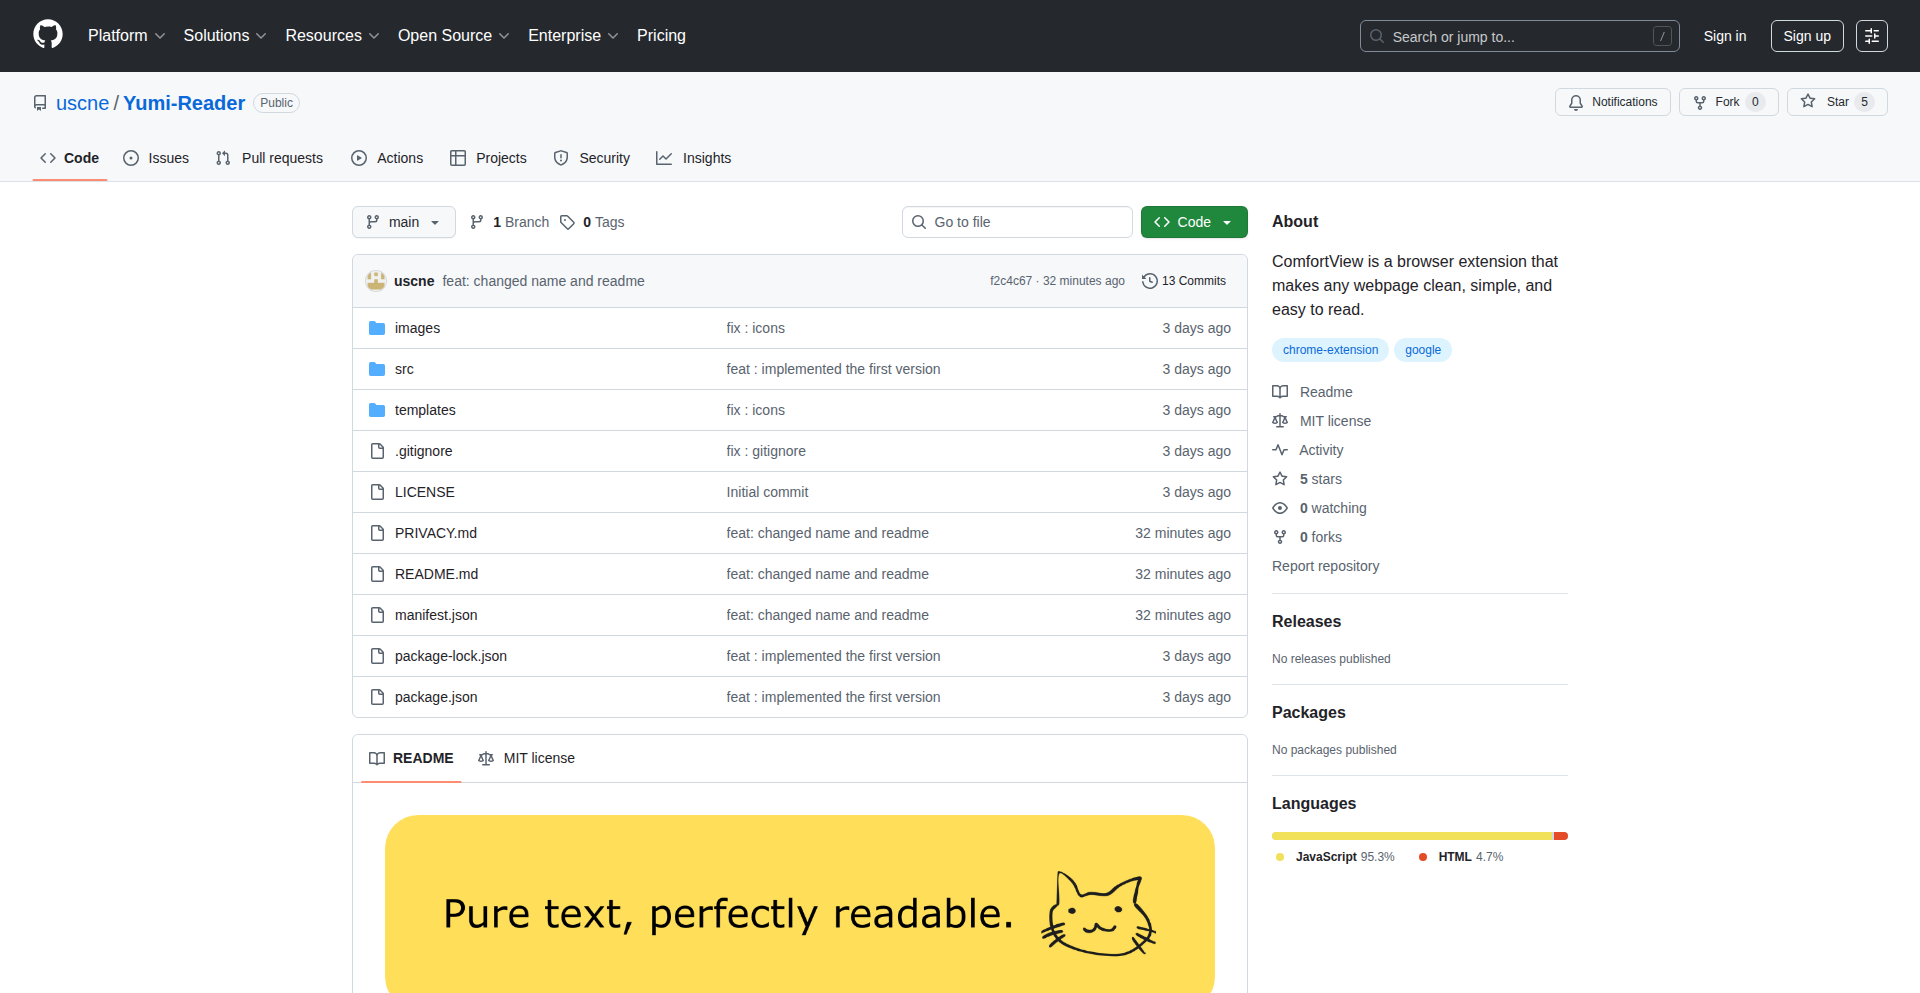This screenshot has width=1920, height=993.
Task: Click the google topic tag
Action: click(x=1423, y=350)
